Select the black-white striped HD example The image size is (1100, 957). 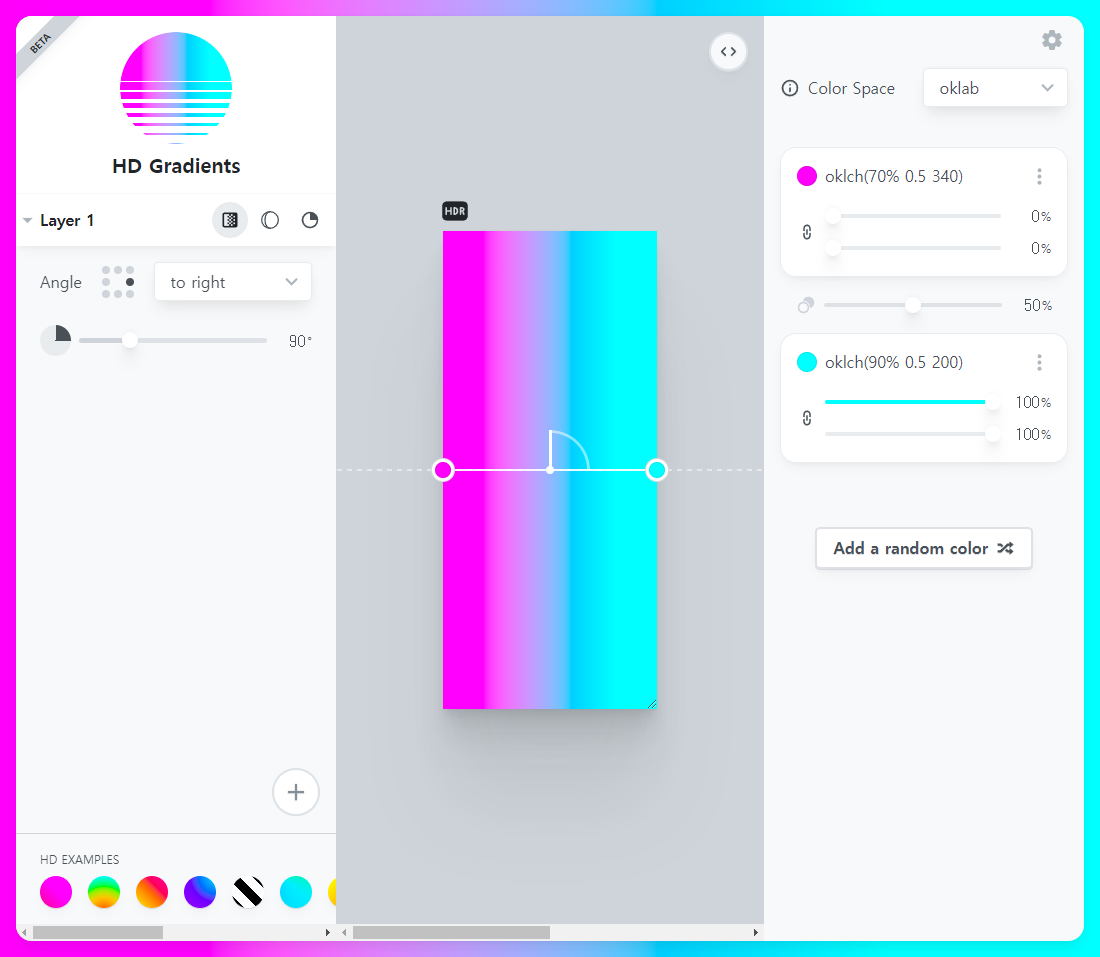pyautogui.click(x=248, y=892)
